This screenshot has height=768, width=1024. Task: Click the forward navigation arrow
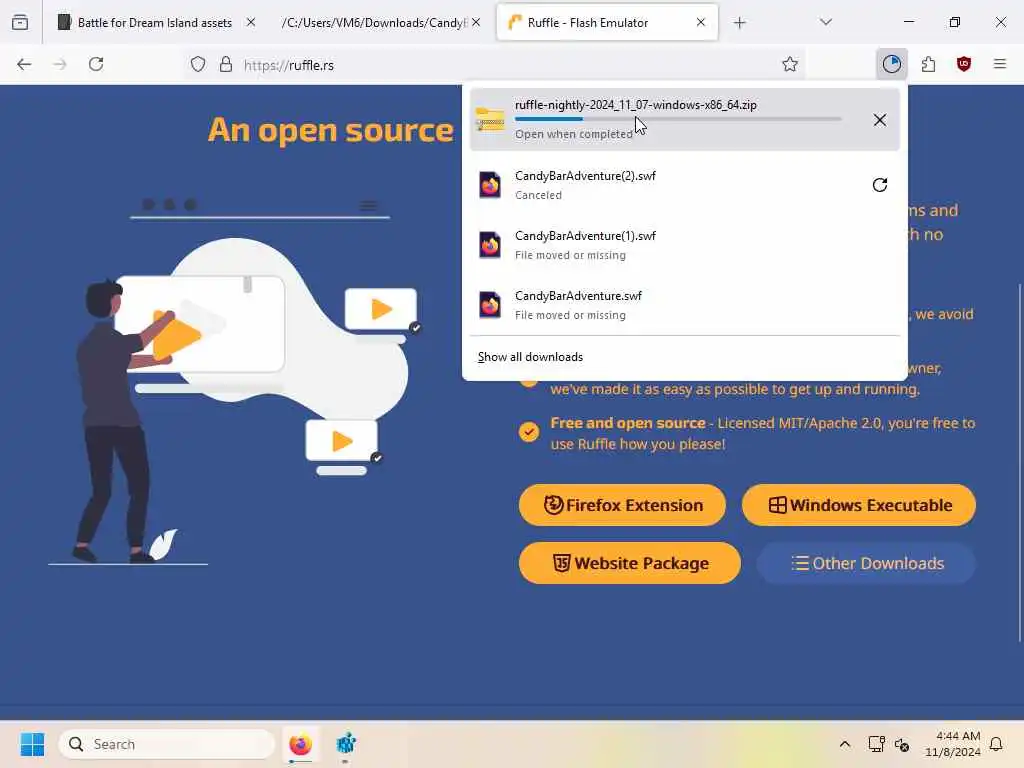click(60, 64)
